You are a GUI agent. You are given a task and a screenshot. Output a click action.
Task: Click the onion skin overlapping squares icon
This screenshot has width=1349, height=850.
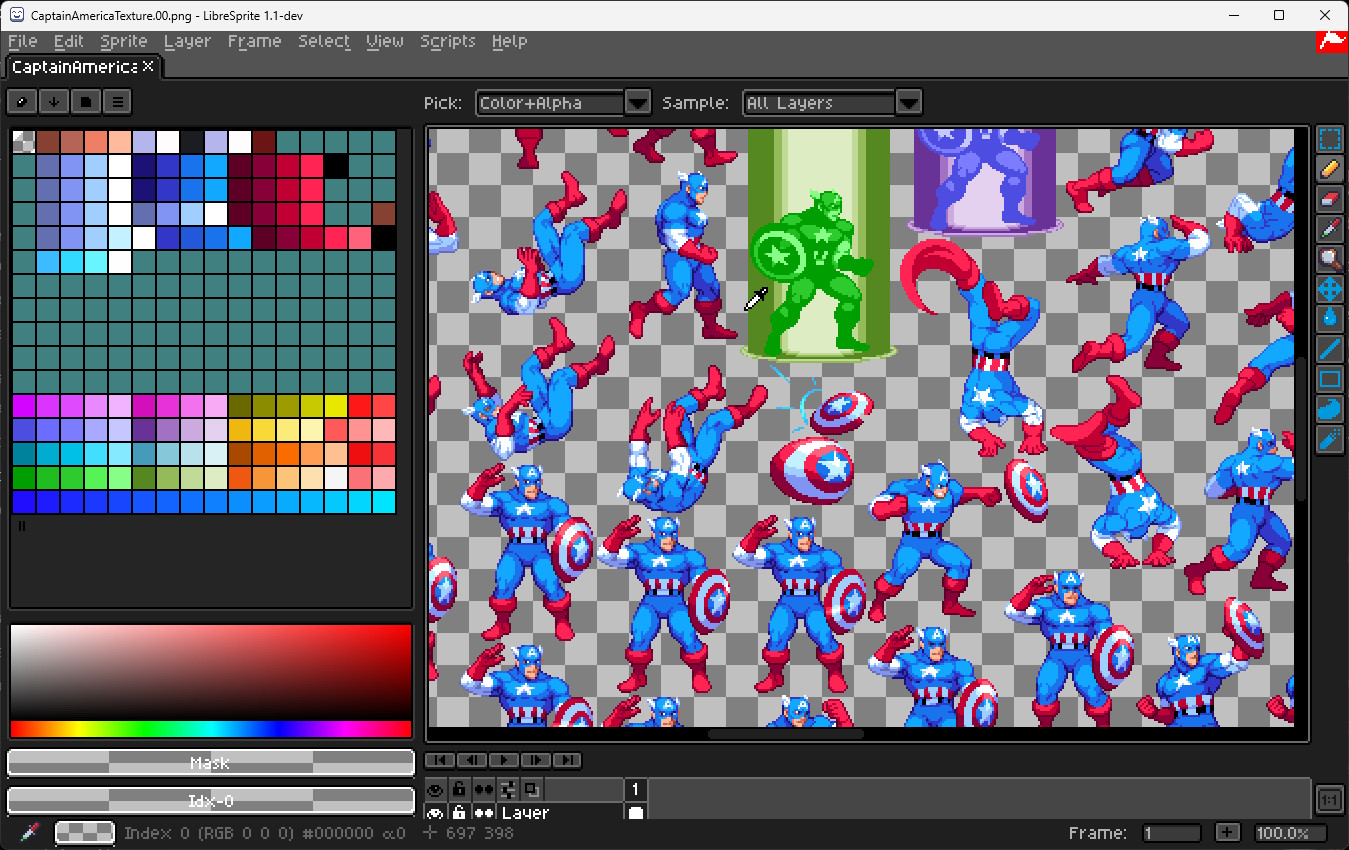pos(532,789)
